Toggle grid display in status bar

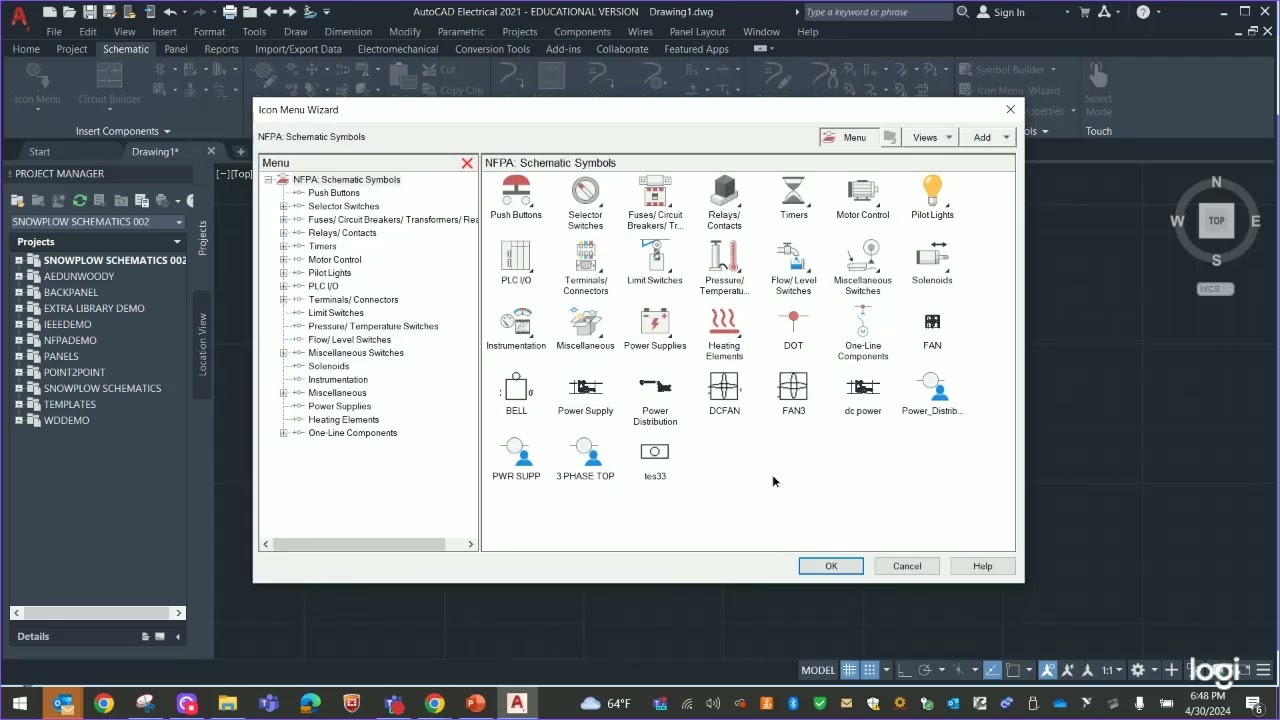(x=849, y=670)
